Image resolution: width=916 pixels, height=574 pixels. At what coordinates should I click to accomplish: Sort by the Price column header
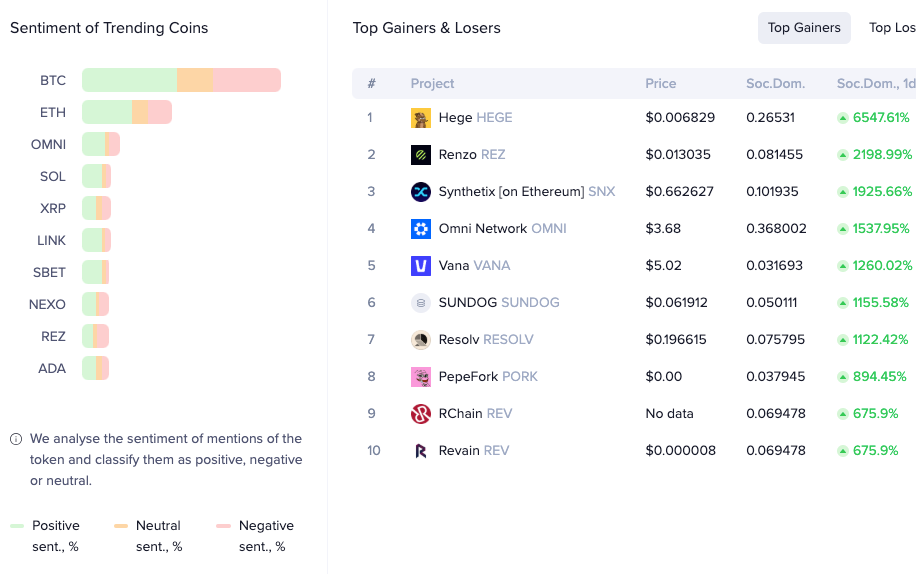coord(661,84)
